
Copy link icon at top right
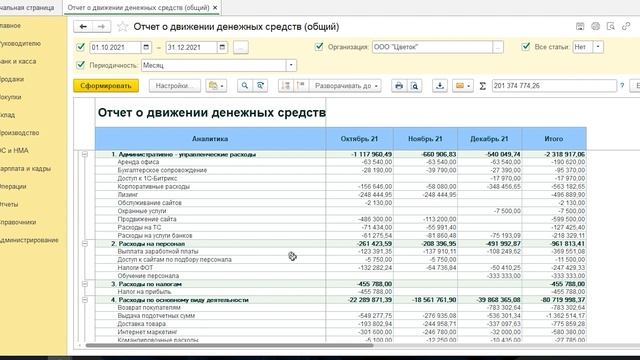(626, 27)
